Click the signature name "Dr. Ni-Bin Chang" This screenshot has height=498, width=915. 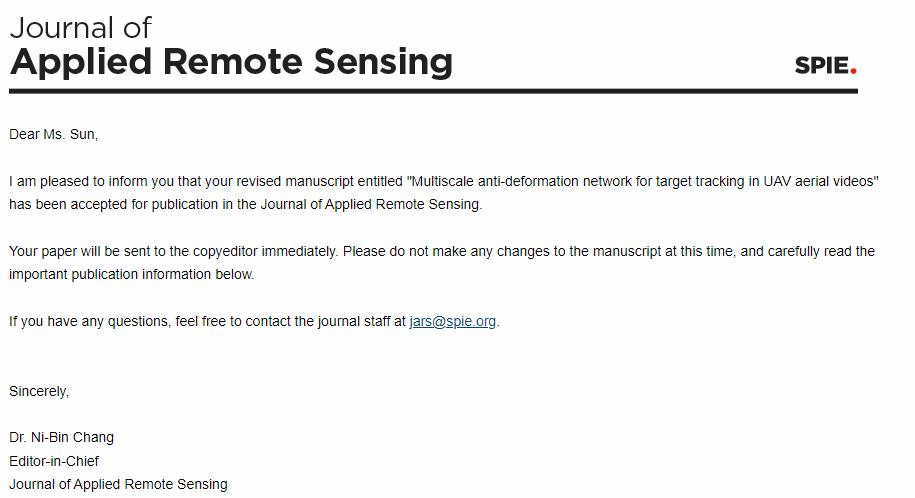tap(62, 437)
